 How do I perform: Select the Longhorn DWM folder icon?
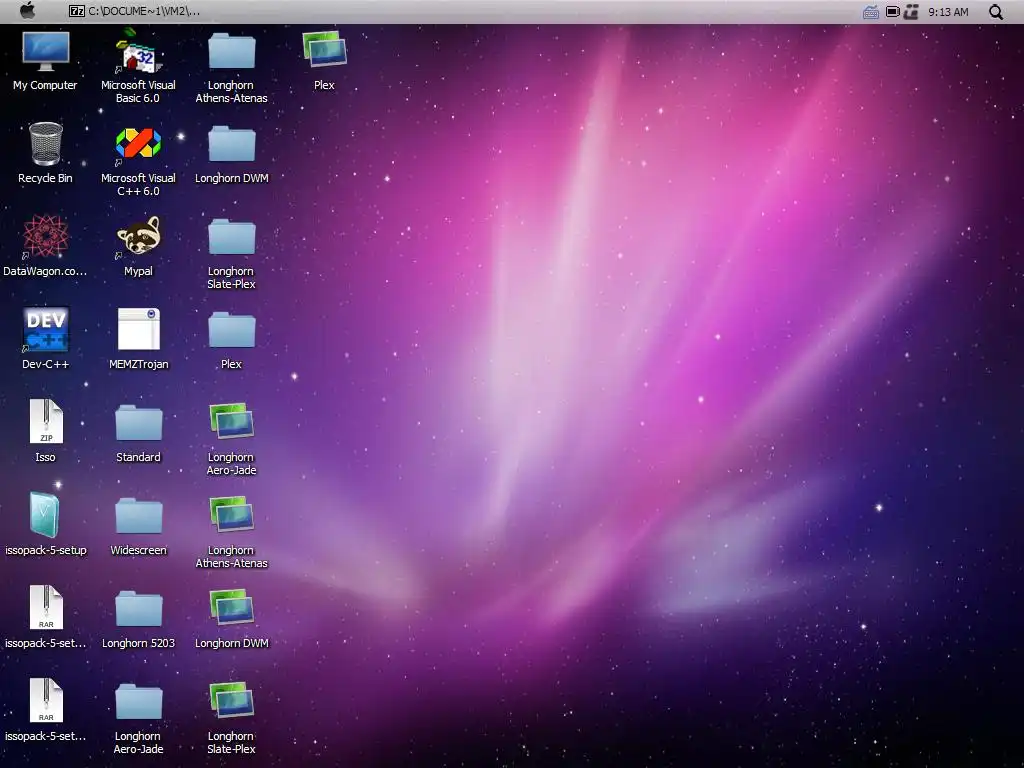point(232,144)
